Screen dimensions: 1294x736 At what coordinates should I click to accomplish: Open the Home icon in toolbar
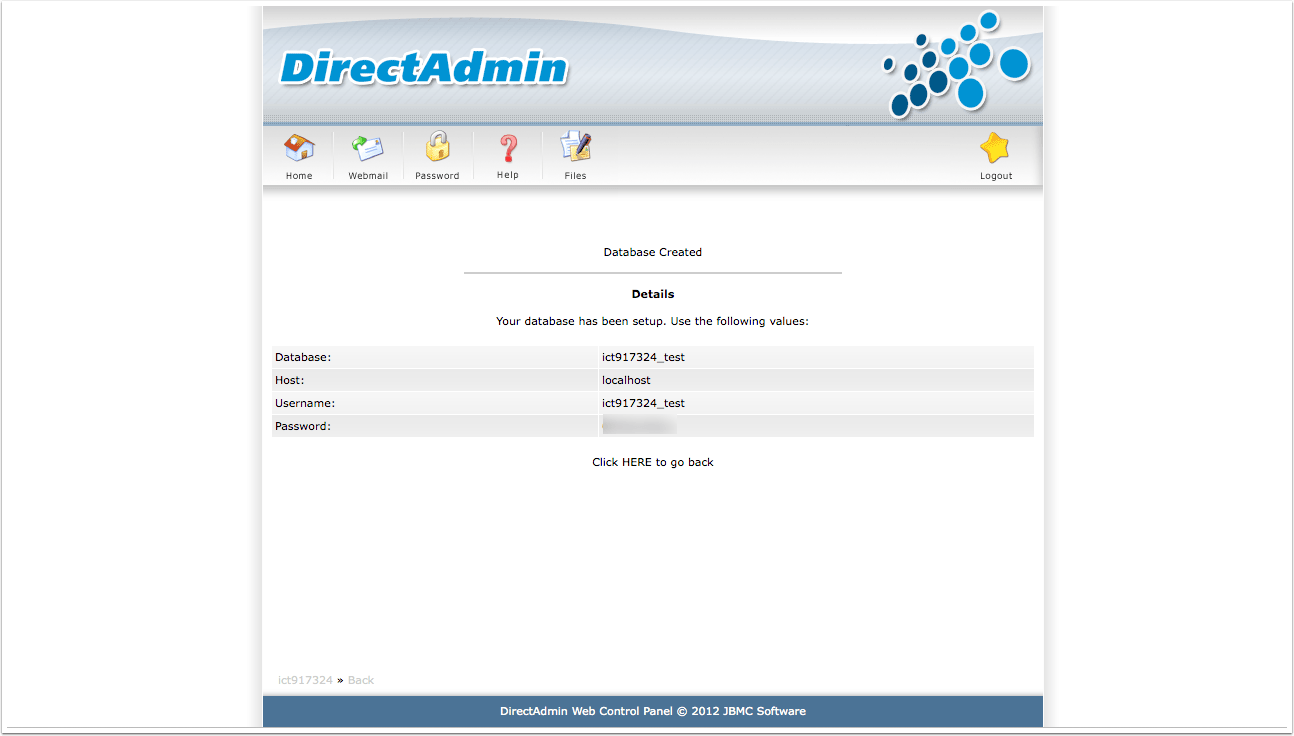[299, 149]
